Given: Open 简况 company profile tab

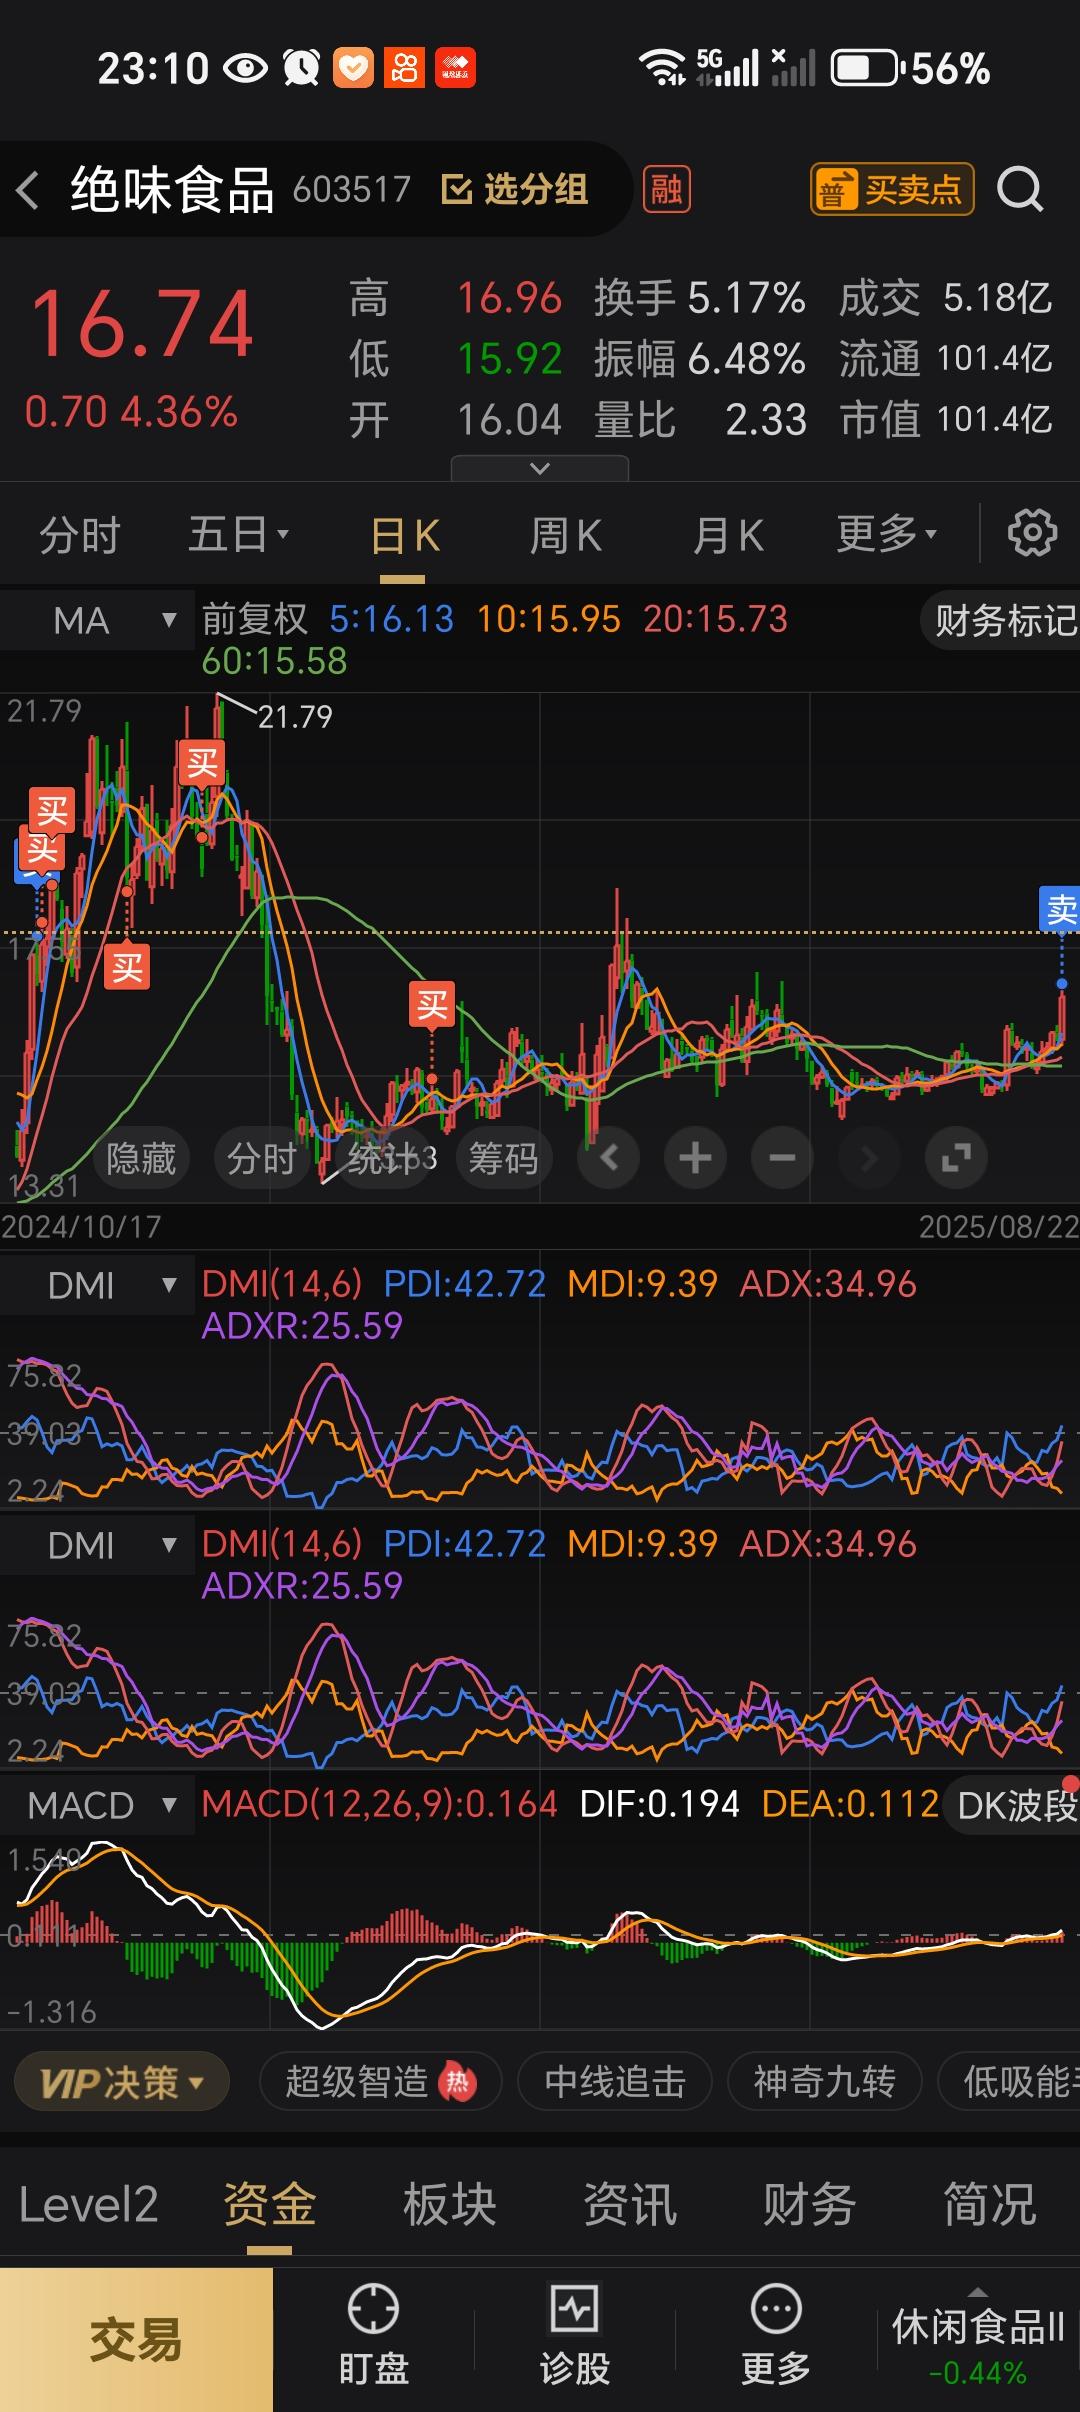Looking at the screenshot, I should 989,2205.
